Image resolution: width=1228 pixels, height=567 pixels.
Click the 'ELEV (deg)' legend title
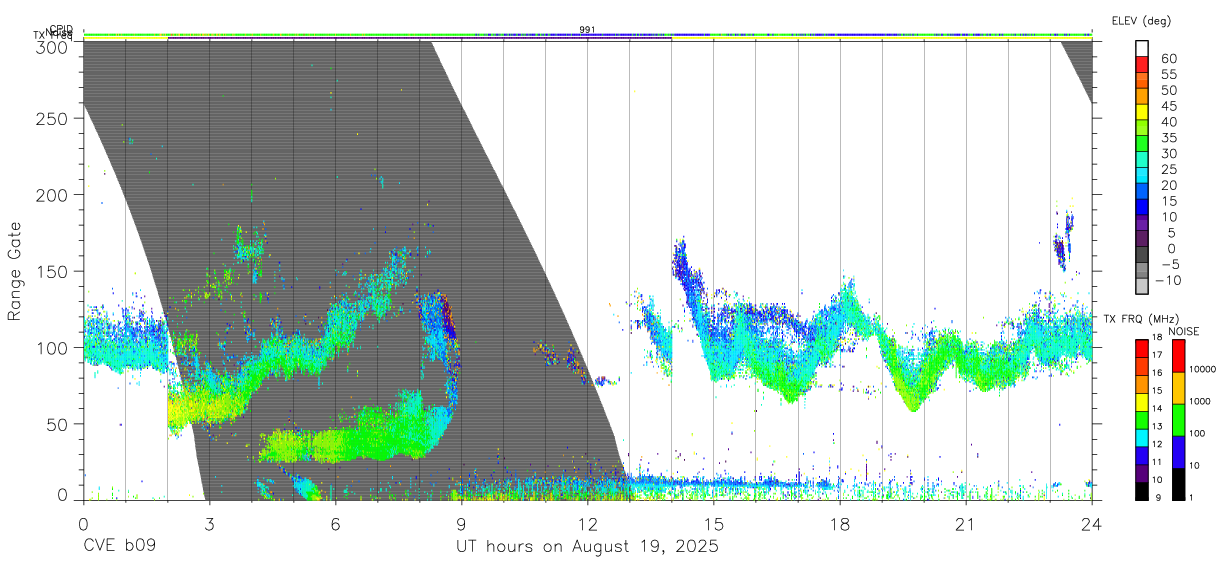click(1141, 21)
